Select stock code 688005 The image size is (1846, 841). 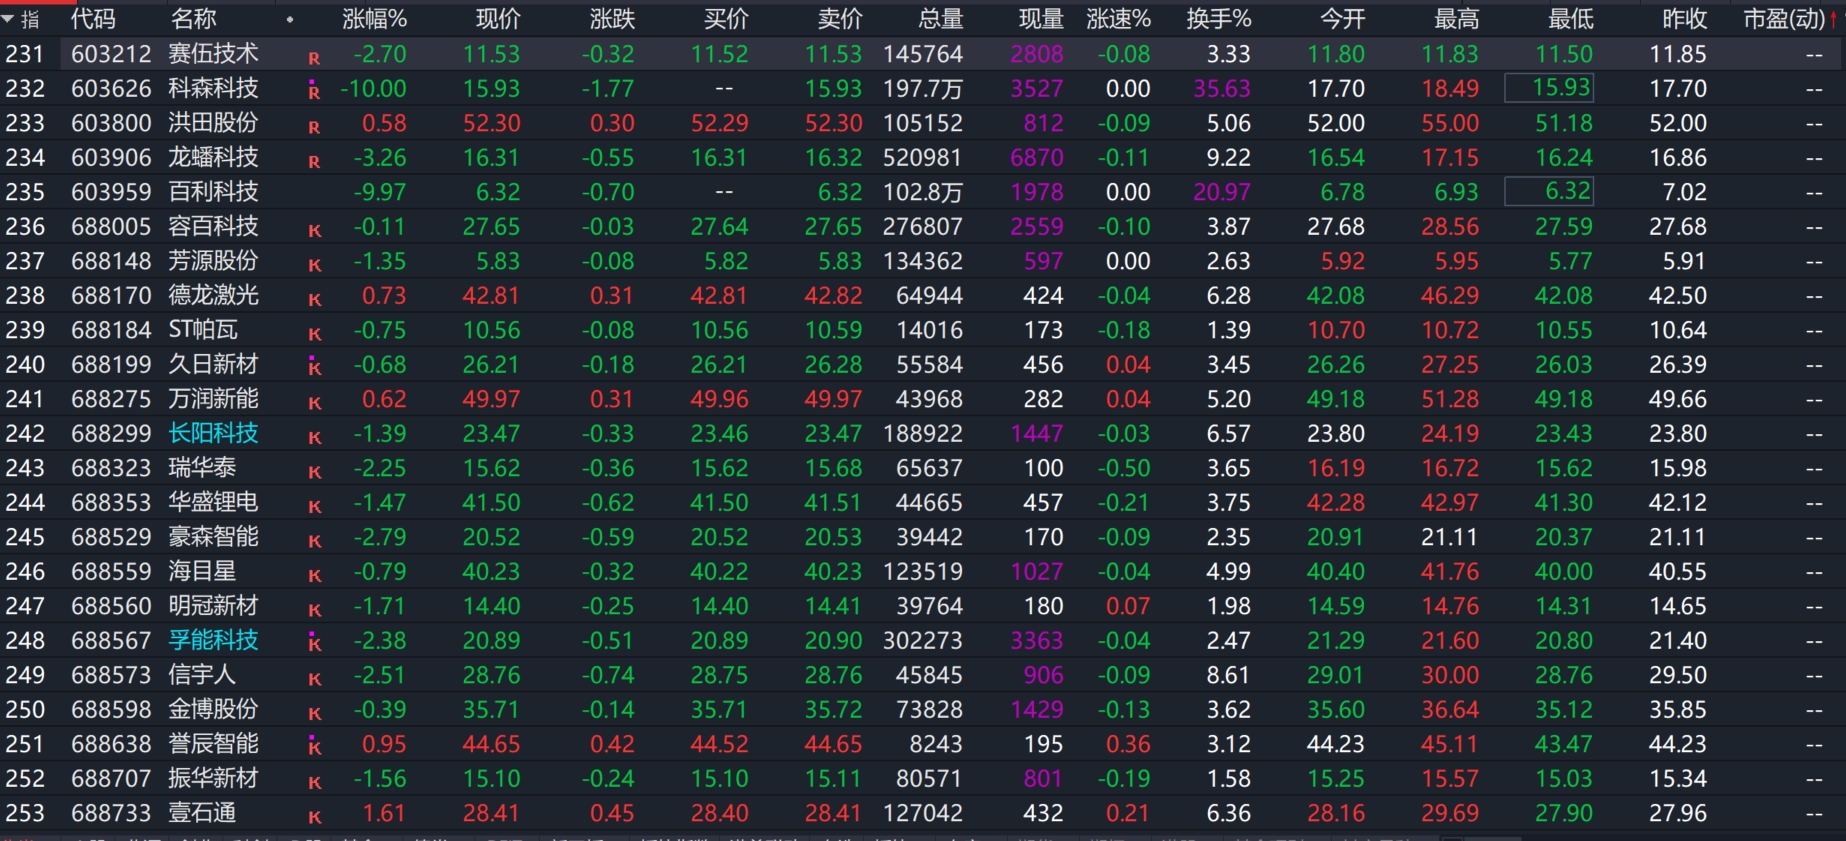[x=111, y=227]
